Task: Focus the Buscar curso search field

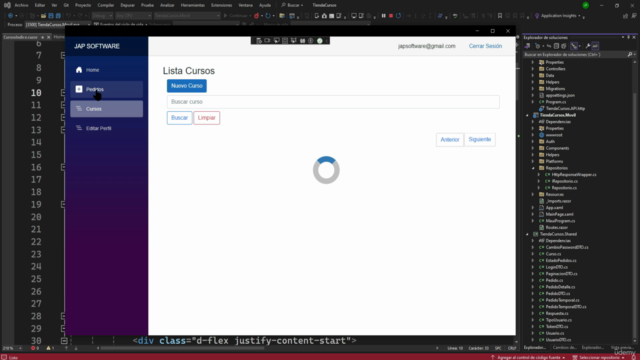Action: pos(333,102)
